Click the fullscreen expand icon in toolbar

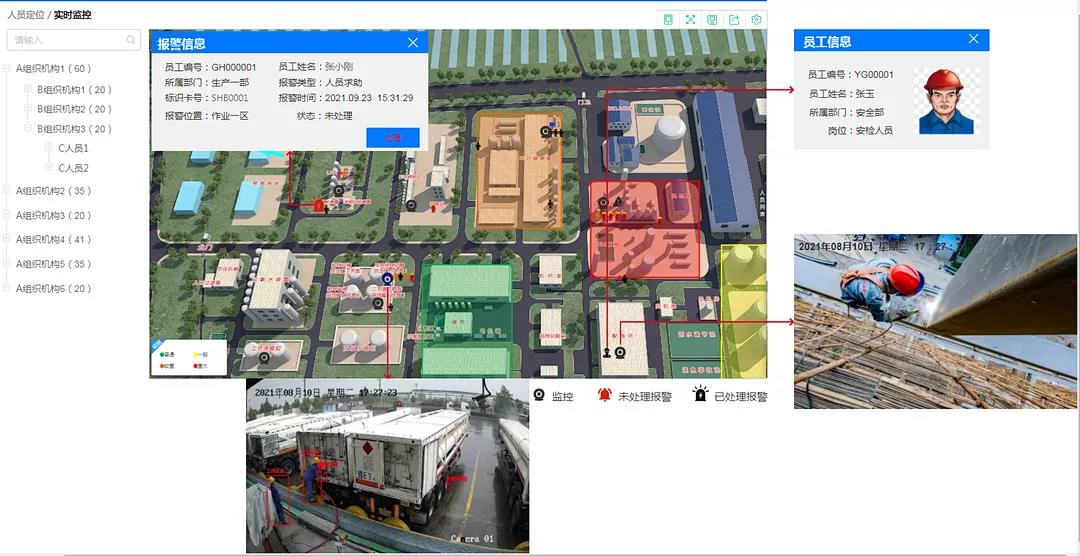click(x=690, y=20)
